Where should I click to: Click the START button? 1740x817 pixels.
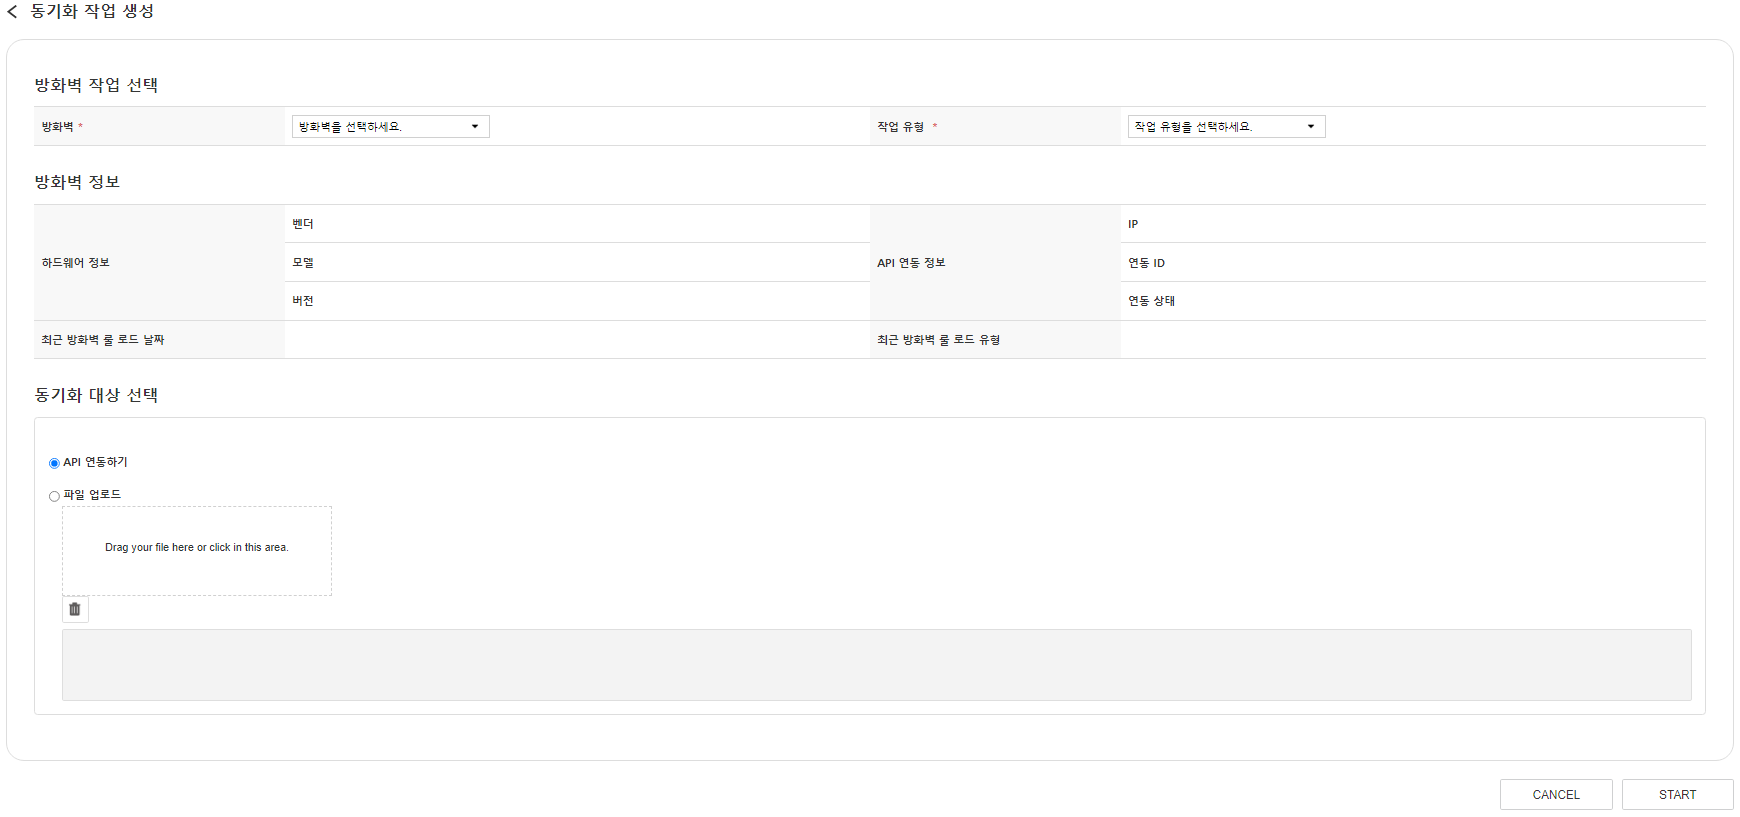tap(1677, 795)
